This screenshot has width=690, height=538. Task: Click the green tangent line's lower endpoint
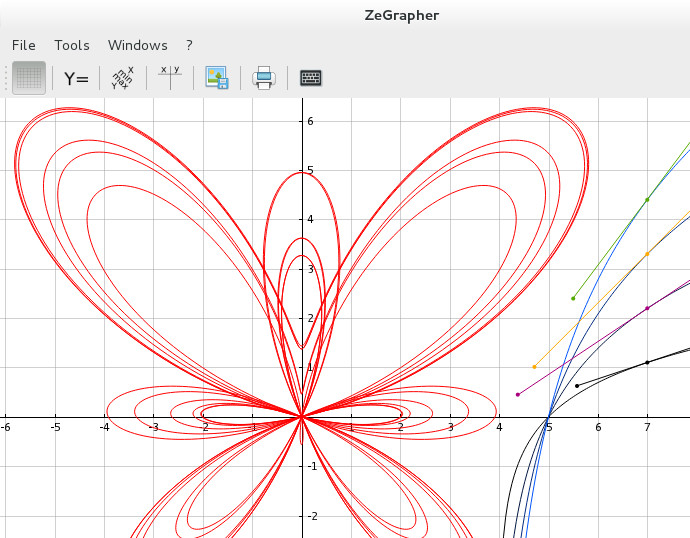(x=573, y=299)
